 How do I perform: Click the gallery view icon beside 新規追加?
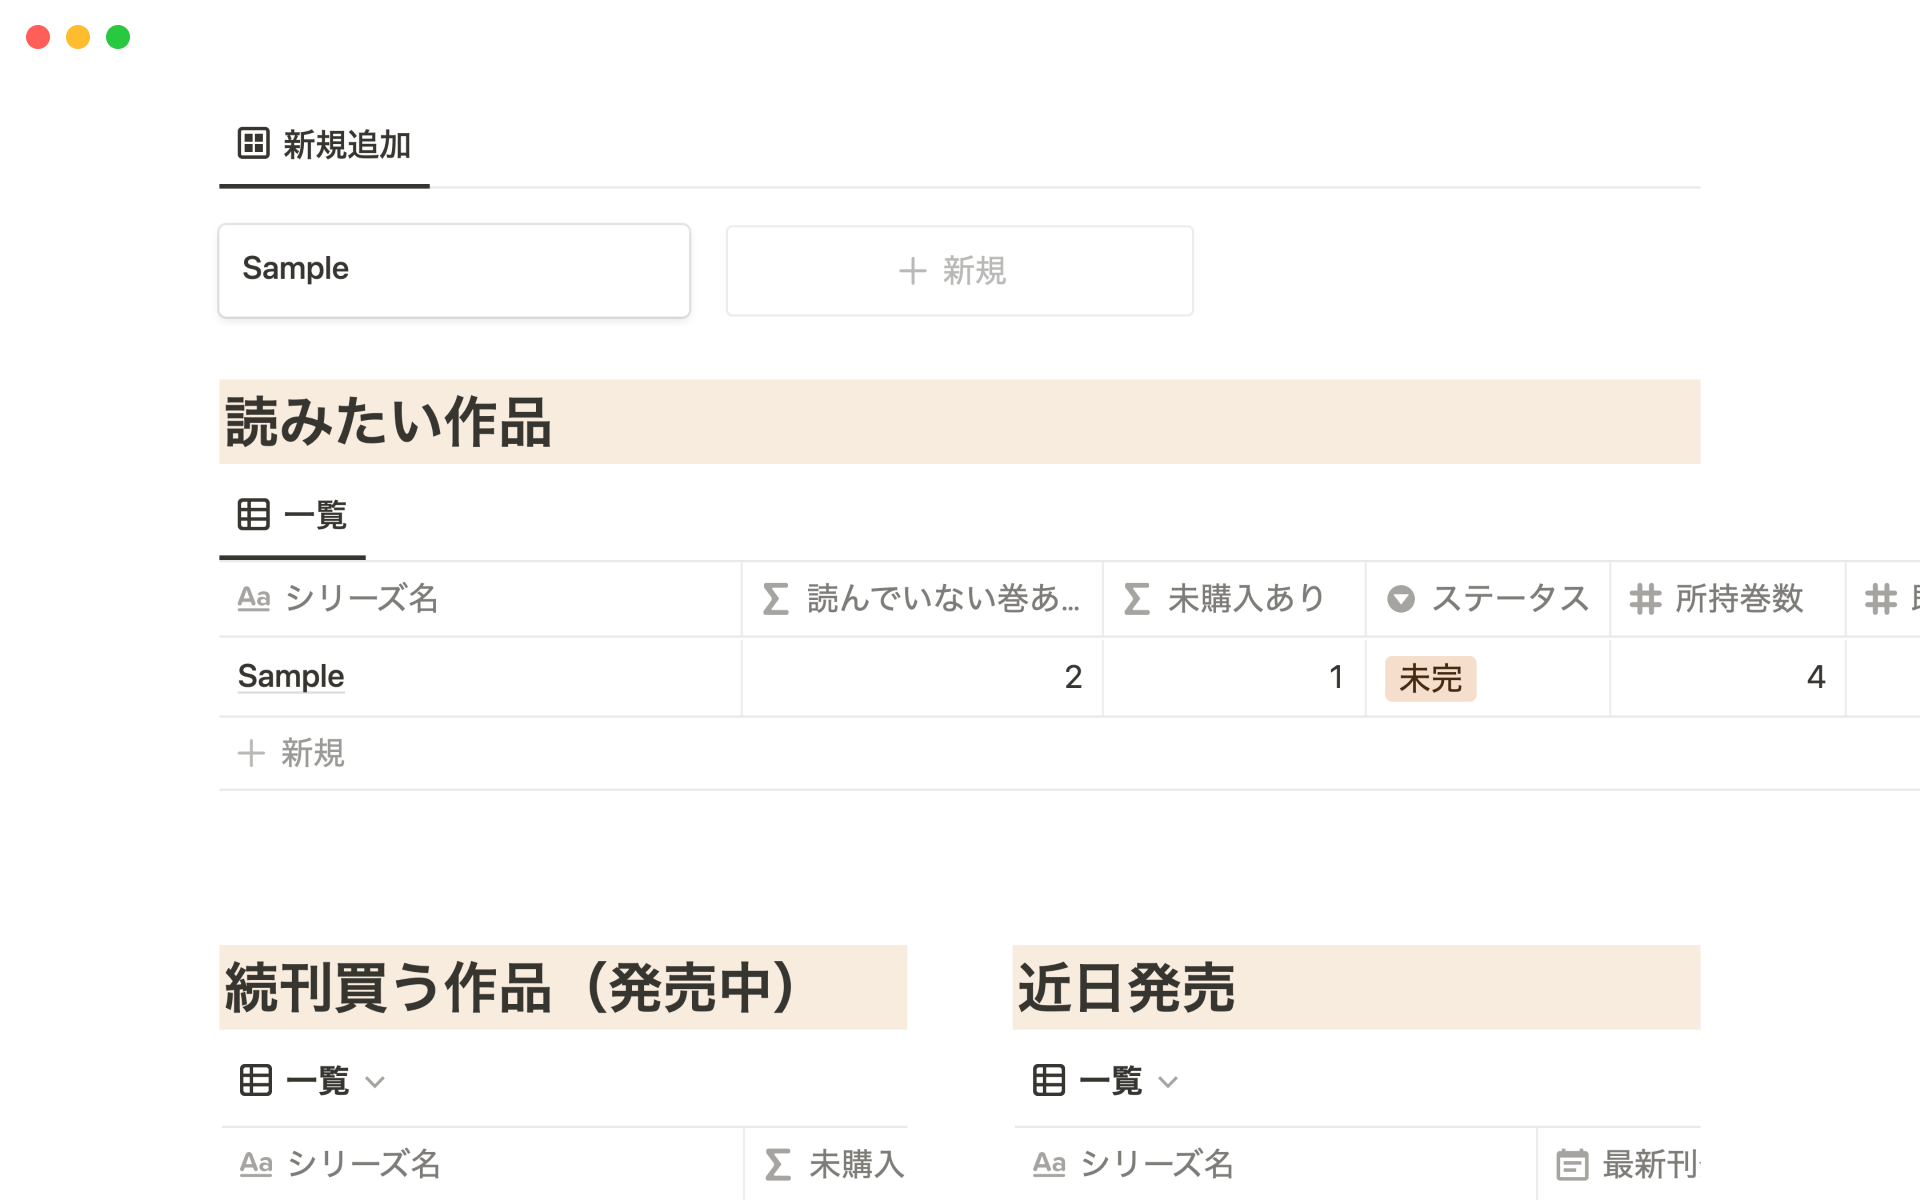tap(253, 143)
